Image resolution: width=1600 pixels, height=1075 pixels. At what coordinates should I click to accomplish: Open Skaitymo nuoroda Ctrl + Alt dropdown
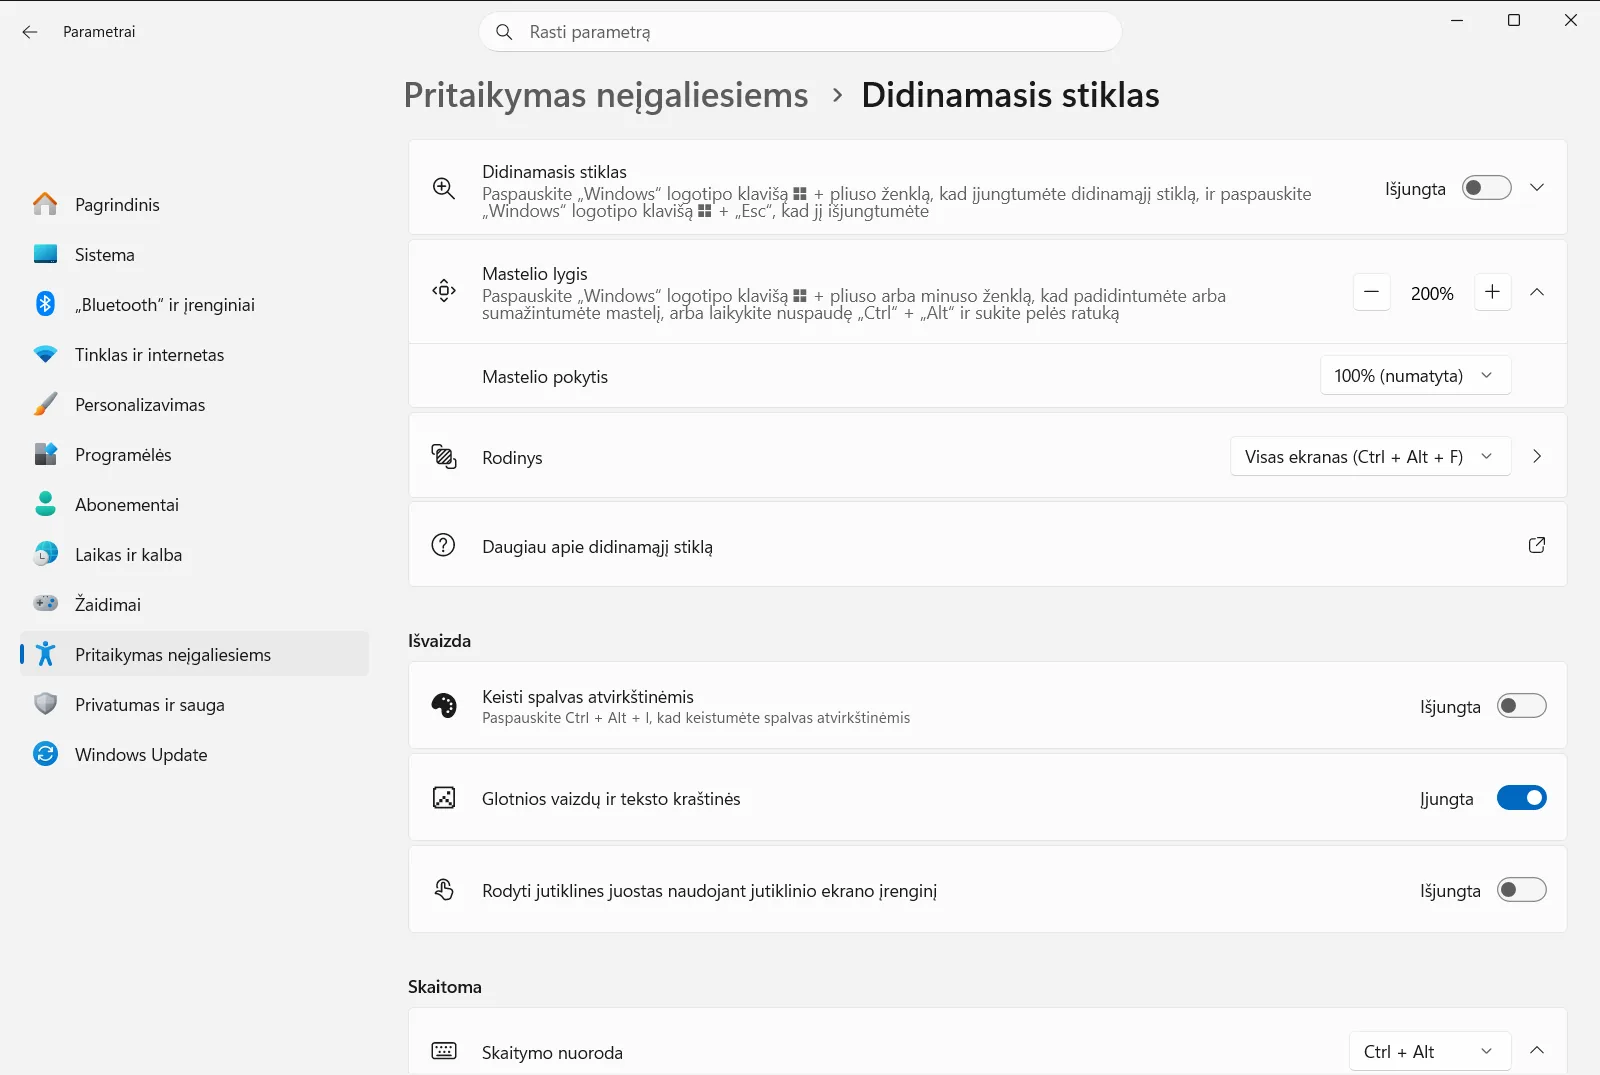pyautogui.click(x=1430, y=1051)
